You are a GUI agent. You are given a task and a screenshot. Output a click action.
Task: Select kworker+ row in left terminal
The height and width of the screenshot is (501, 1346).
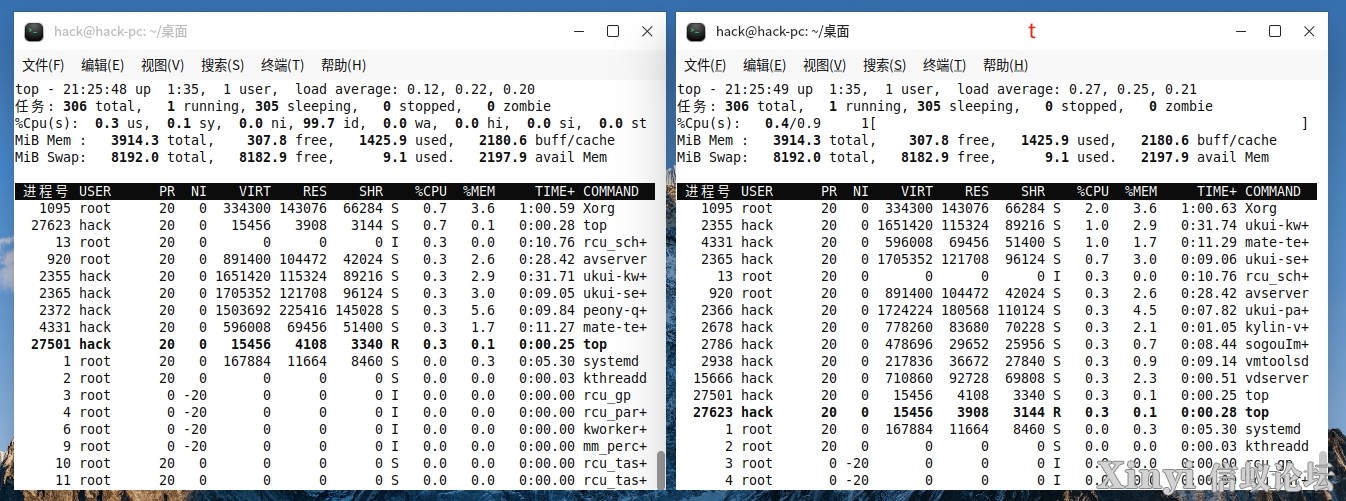coord(335,429)
